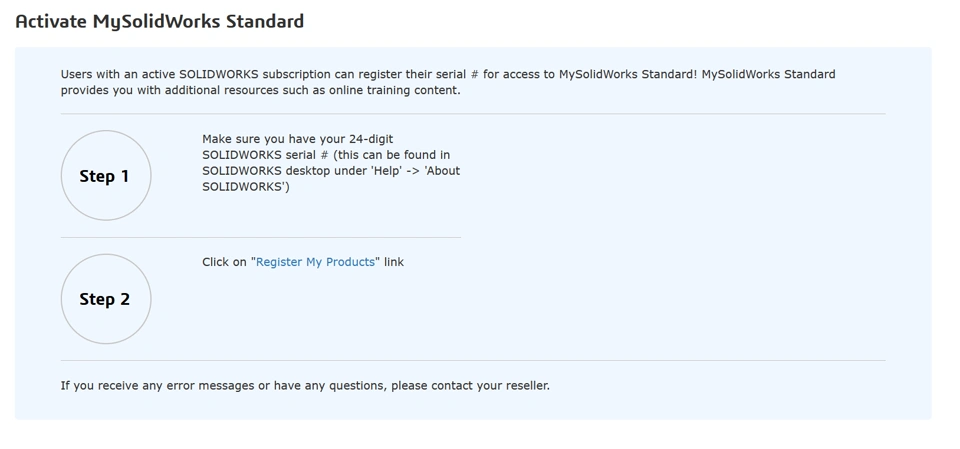Click the Step 1 serial number instructions
The height and width of the screenshot is (449, 960).
330,163
